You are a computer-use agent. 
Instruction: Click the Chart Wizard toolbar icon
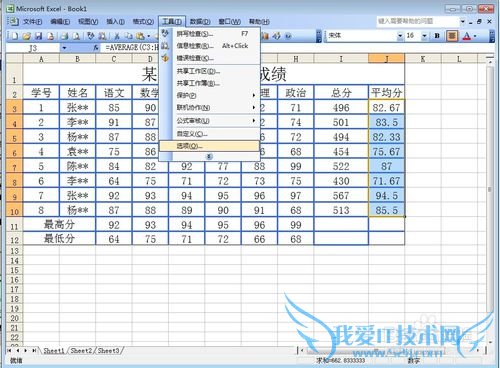265,36
